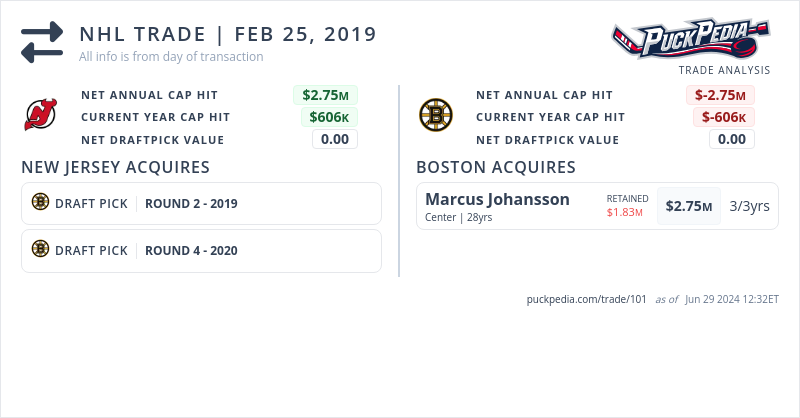Screen dimensions: 800x418
Task: Click Boston's $-606K current year cap hit
Action: 724,117
